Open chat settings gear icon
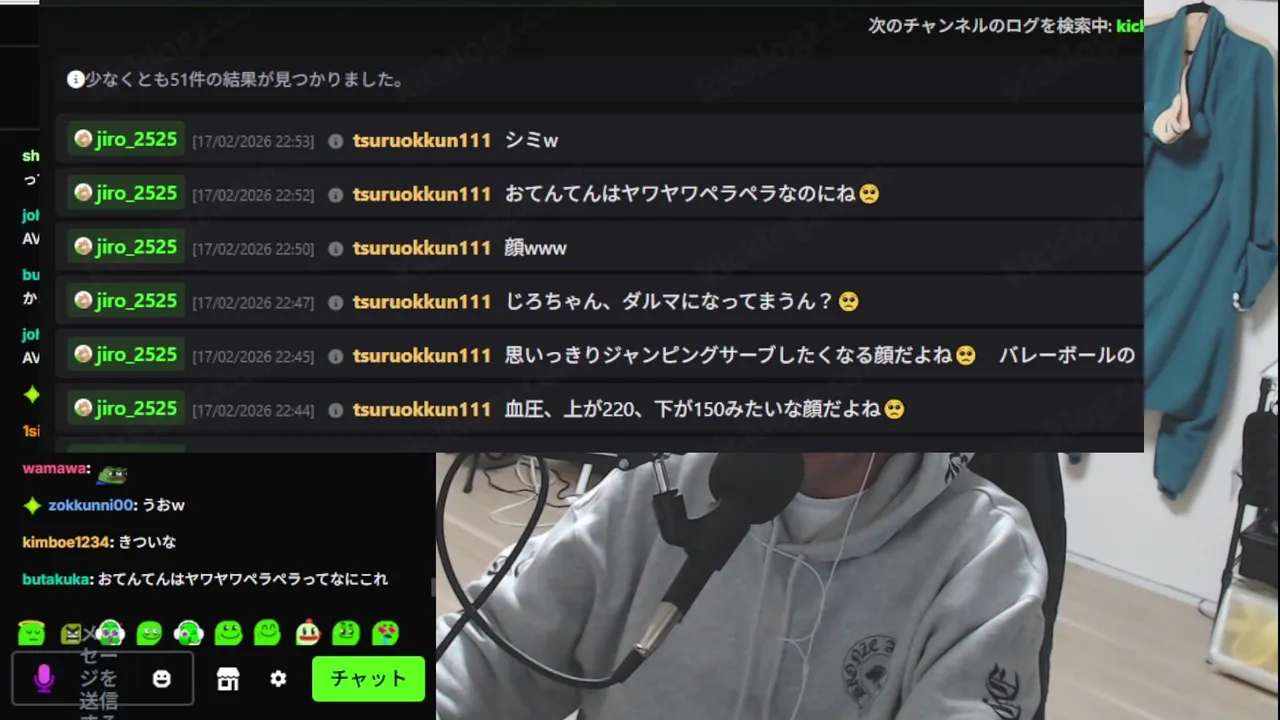1280x720 pixels. pos(278,679)
